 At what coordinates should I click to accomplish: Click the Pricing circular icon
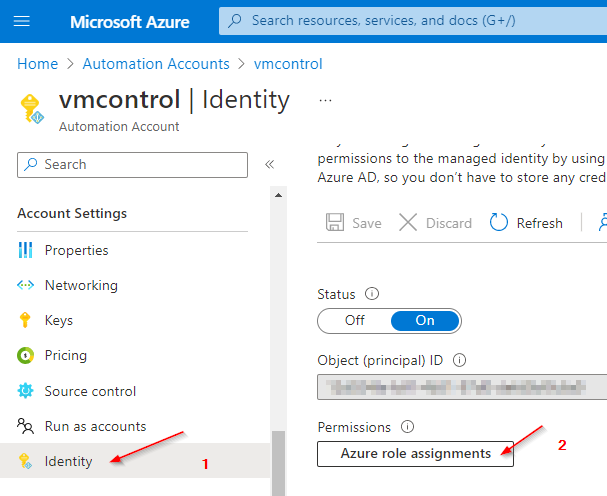tap(26, 355)
